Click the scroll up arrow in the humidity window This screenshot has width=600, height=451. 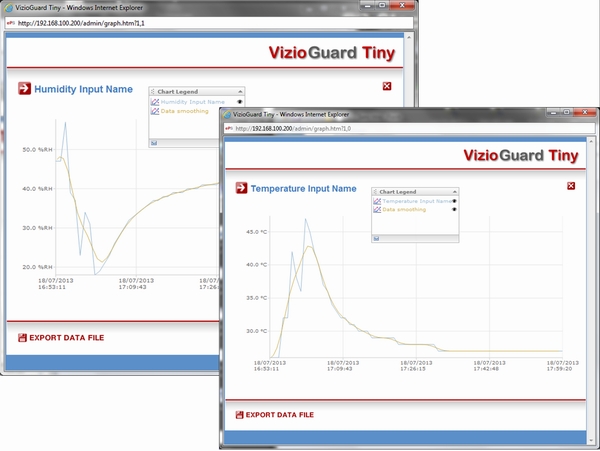tap(409, 37)
